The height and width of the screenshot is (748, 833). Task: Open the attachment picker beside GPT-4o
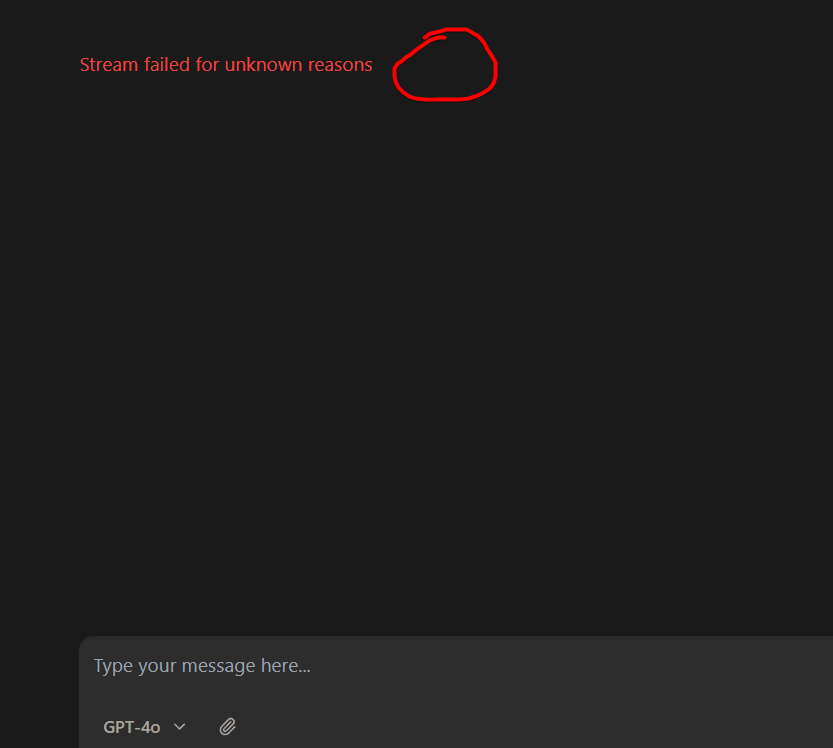click(227, 726)
